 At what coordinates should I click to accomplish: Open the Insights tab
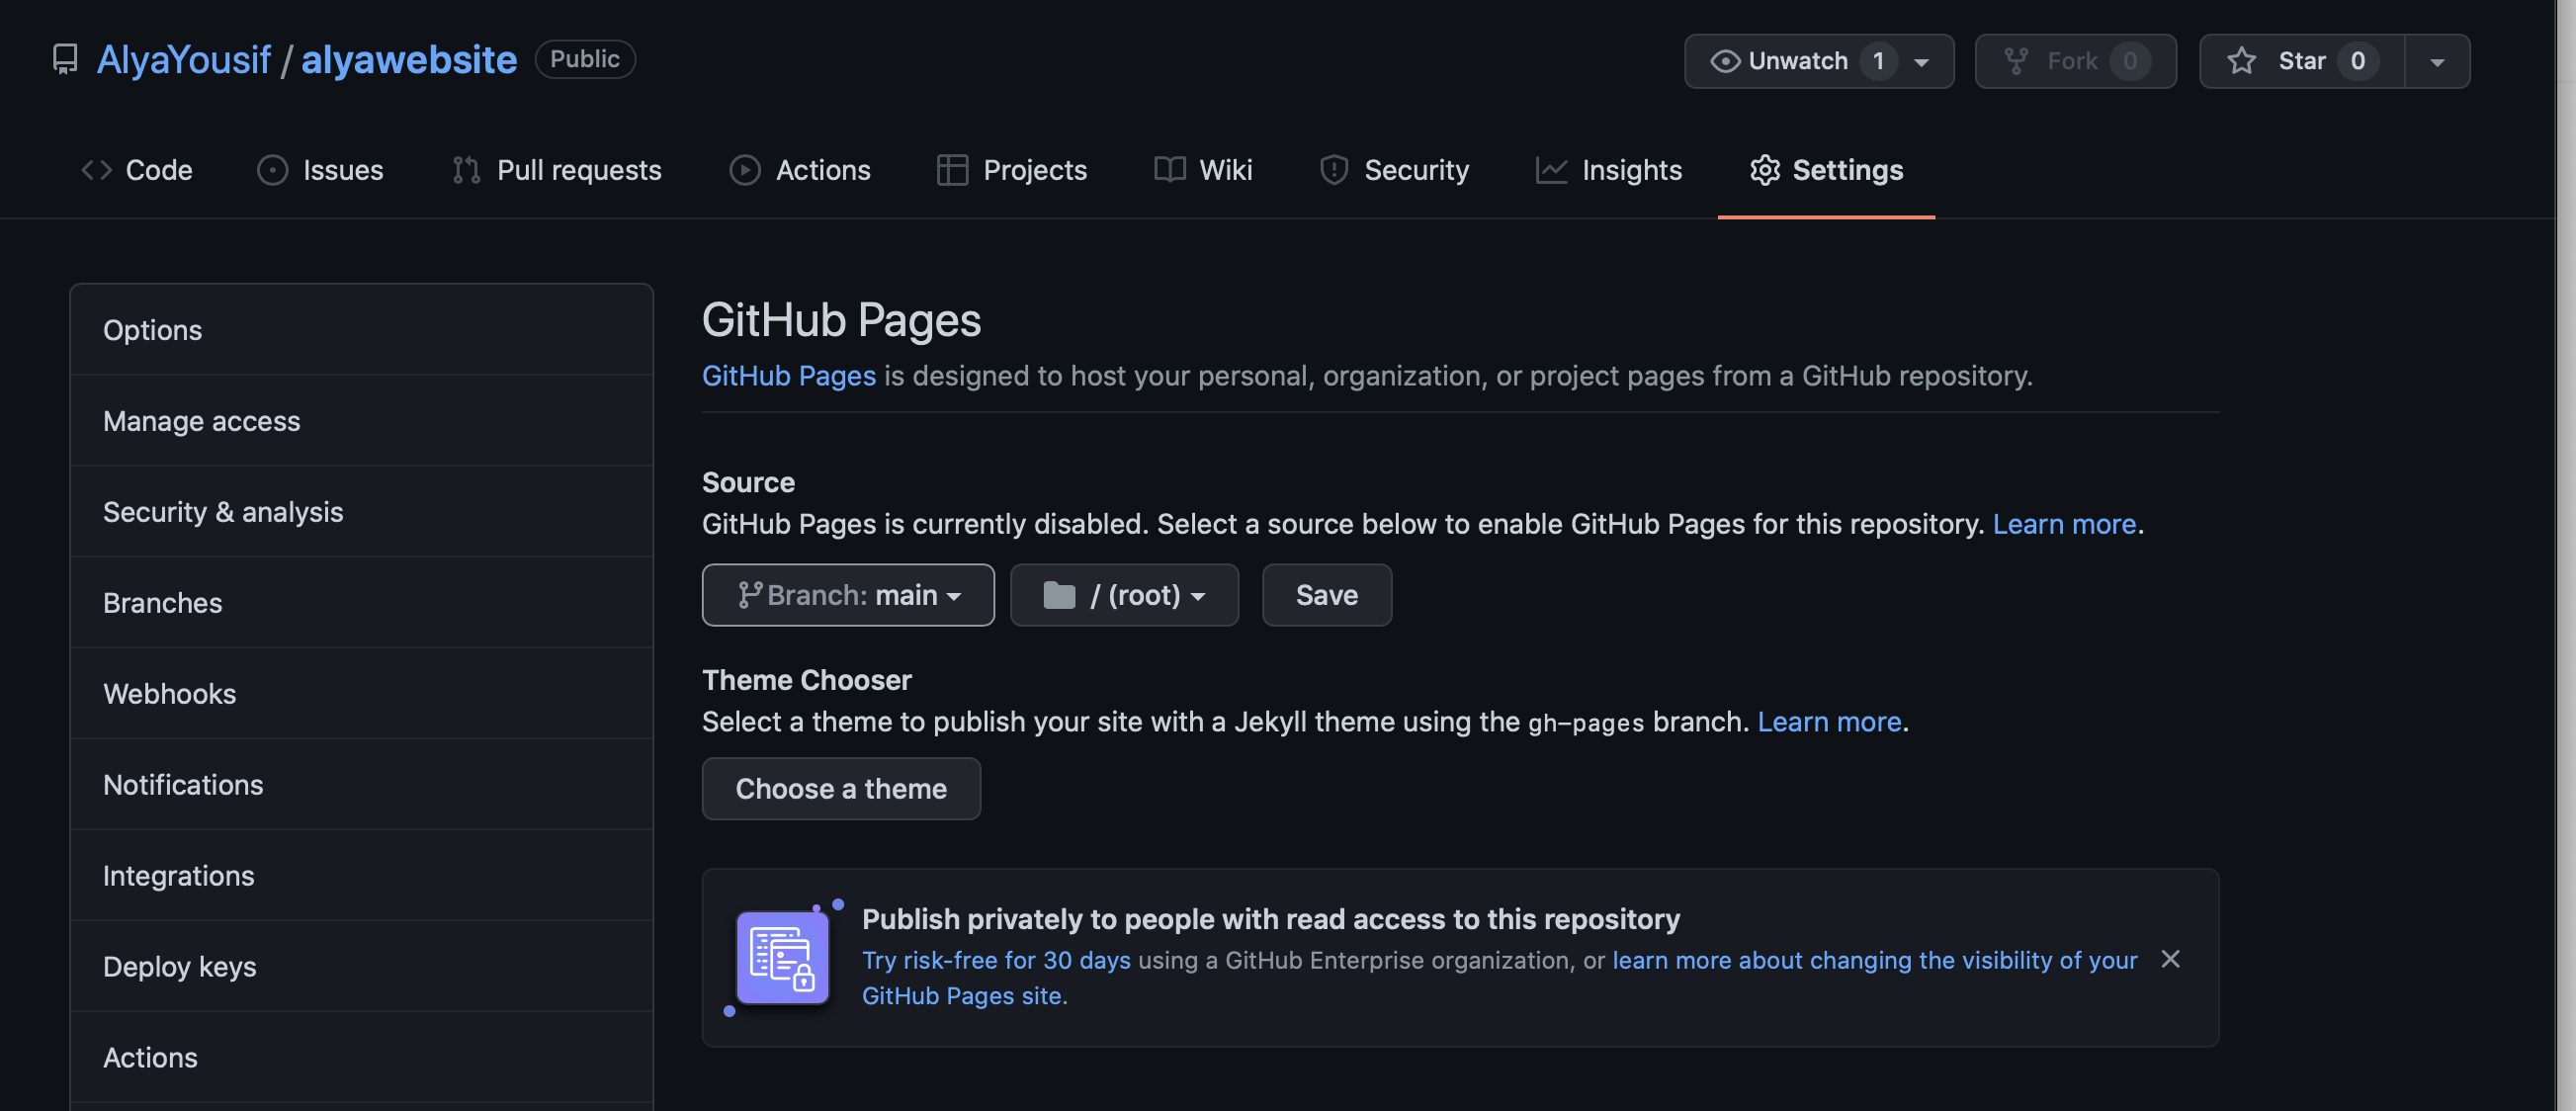tap(1609, 170)
